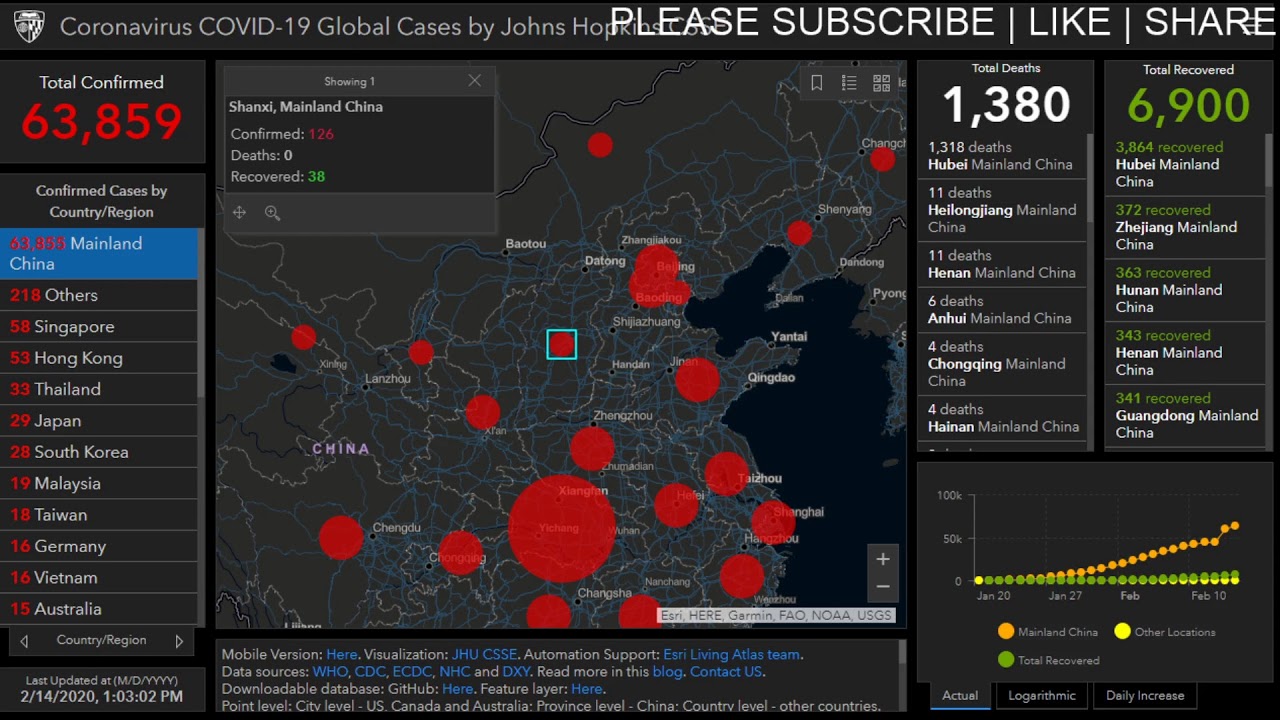Viewport: 1280px width, 720px height.
Task: Select Japan in country list
Action: click(99, 421)
